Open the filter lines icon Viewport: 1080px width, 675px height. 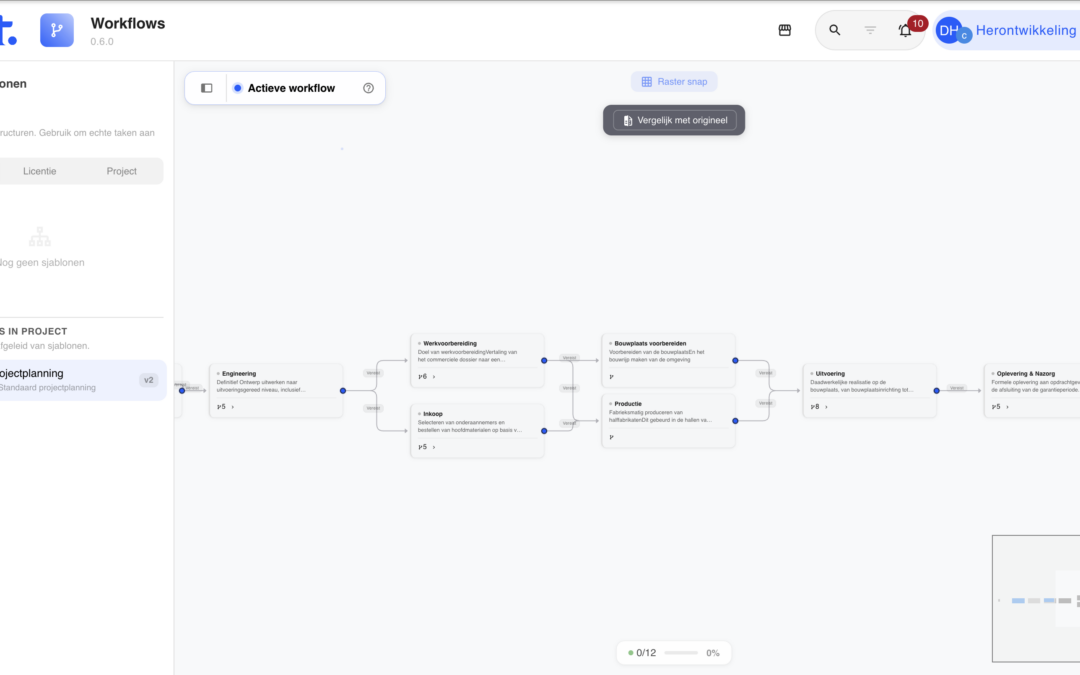pos(870,30)
